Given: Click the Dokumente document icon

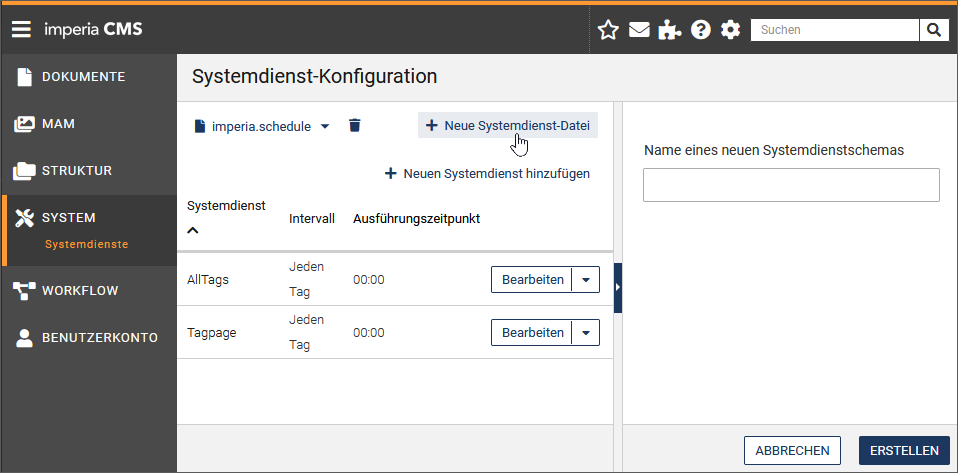Looking at the screenshot, I should click(24, 77).
